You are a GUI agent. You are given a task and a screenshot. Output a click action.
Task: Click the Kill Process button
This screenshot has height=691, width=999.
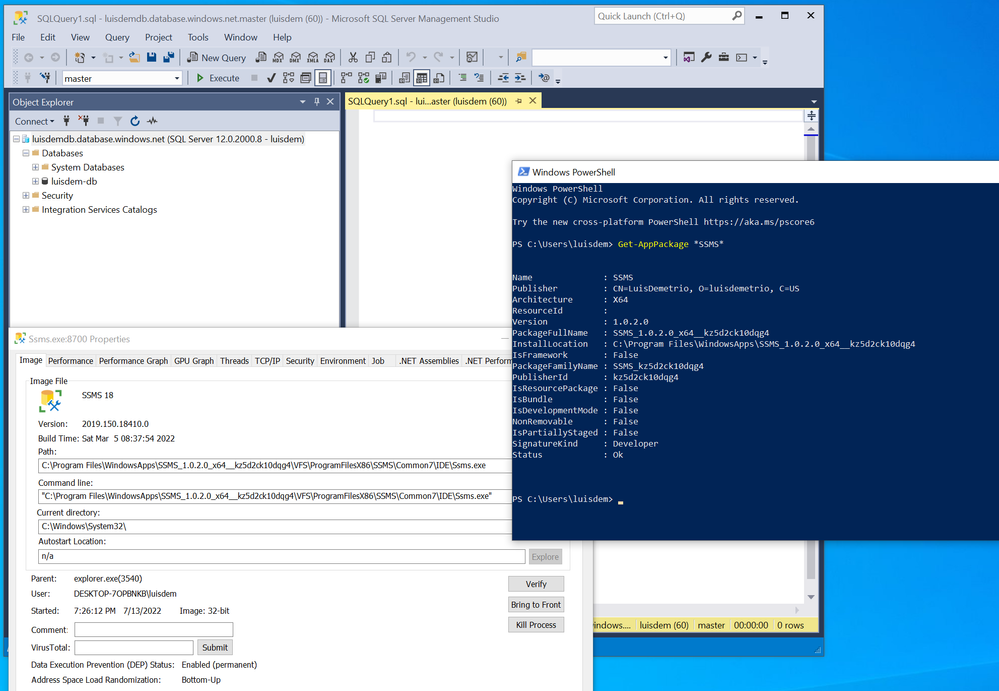[536, 625]
